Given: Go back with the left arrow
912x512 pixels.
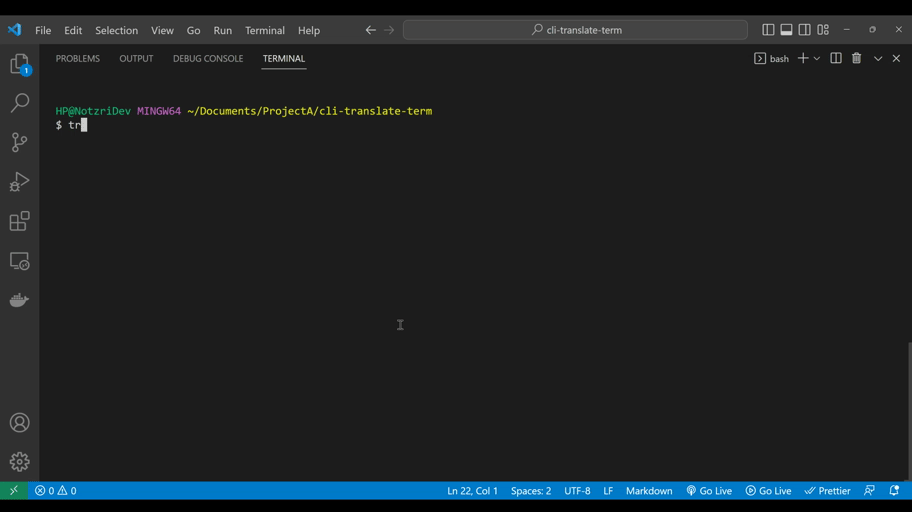Looking at the screenshot, I should pos(370,30).
